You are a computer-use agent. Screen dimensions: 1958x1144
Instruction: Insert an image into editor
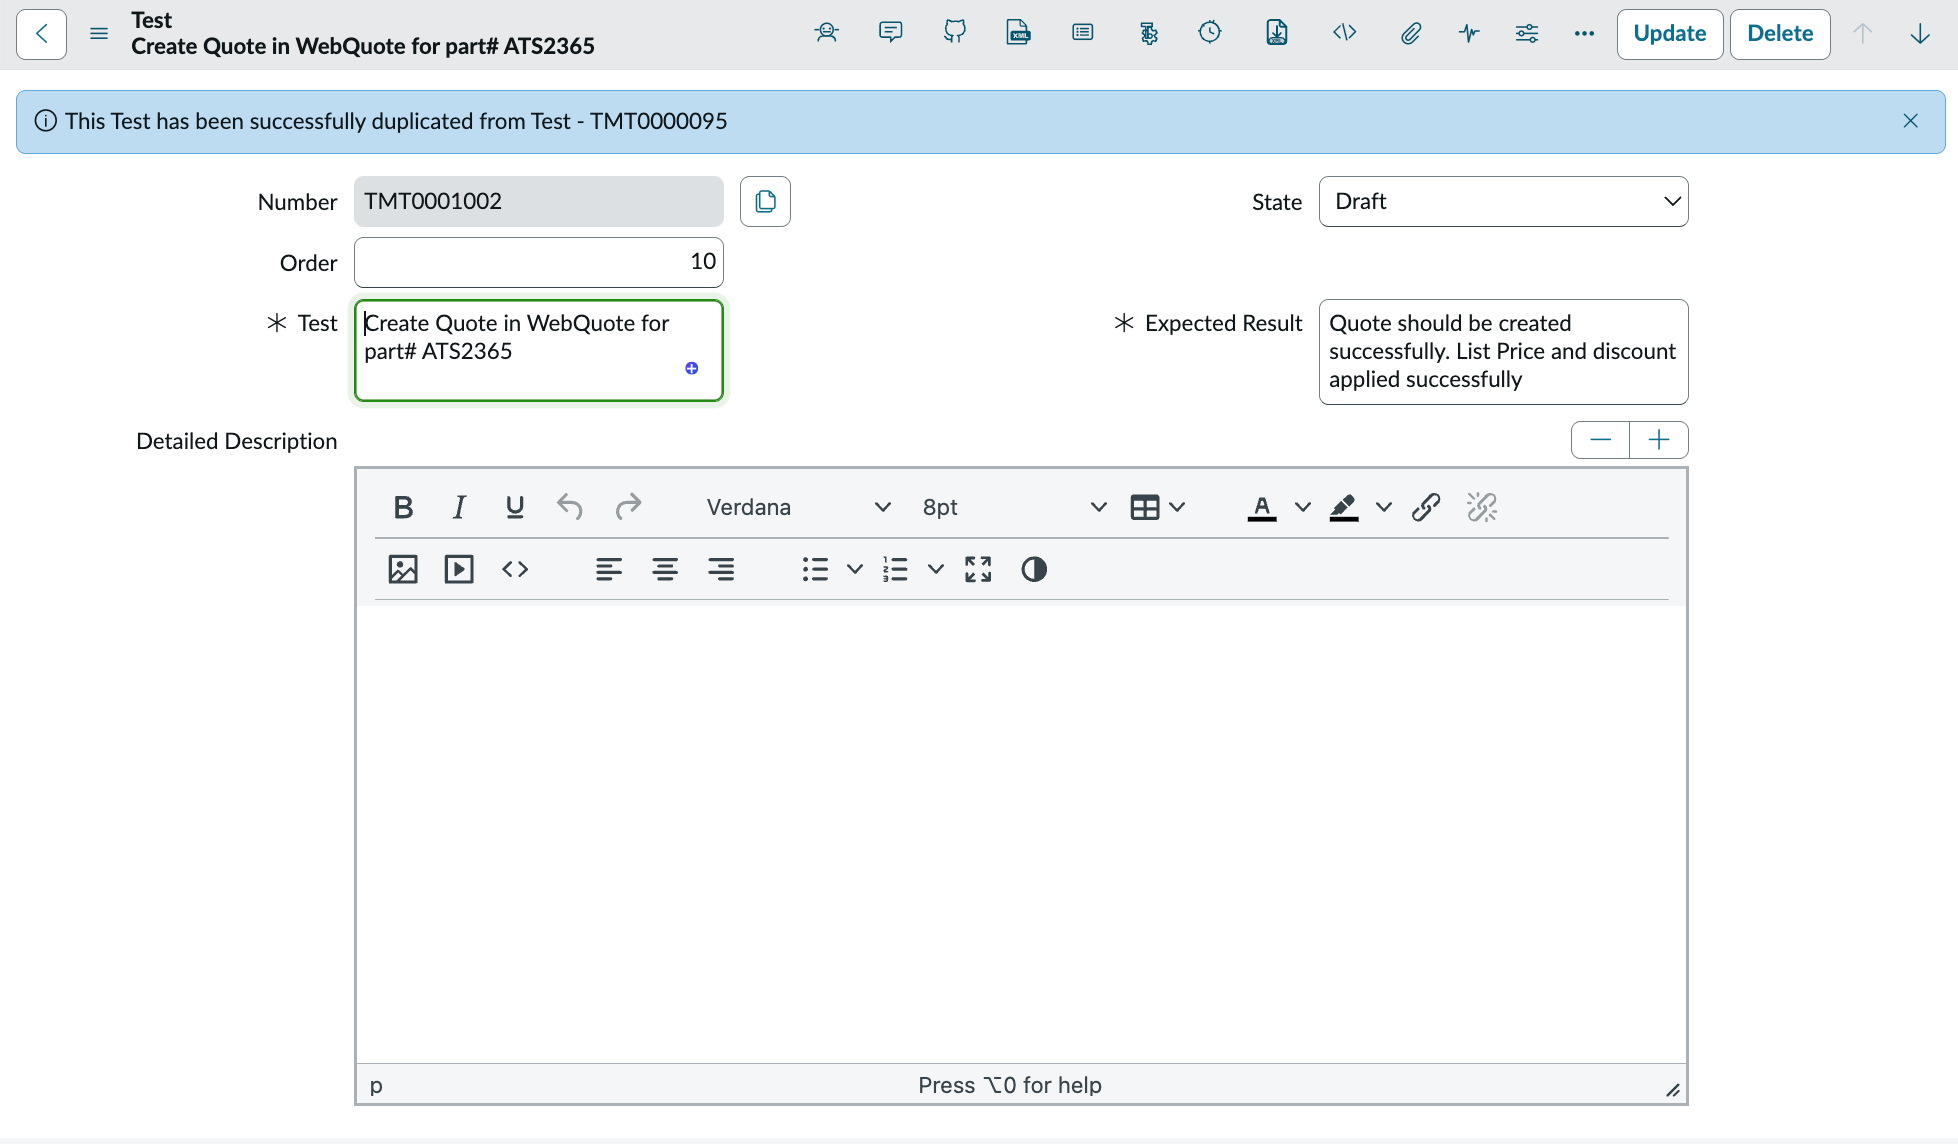pyautogui.click(x=403, y=569)
